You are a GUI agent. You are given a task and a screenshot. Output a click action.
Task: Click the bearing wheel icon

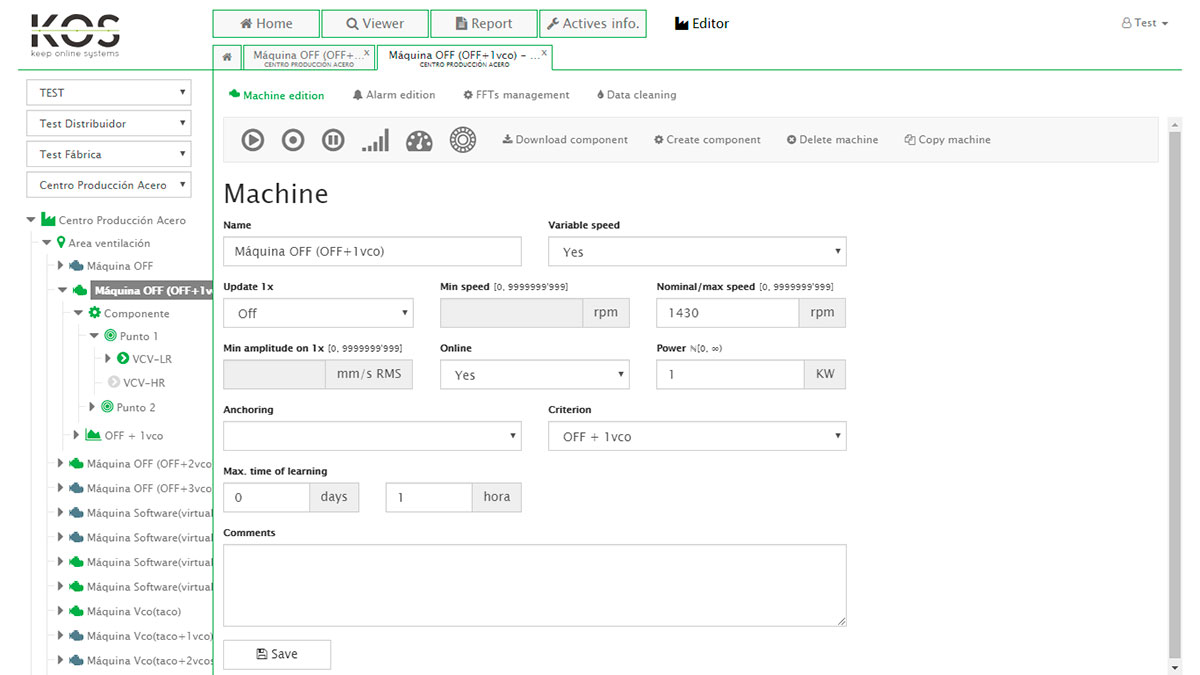click(x=462, y=141)
